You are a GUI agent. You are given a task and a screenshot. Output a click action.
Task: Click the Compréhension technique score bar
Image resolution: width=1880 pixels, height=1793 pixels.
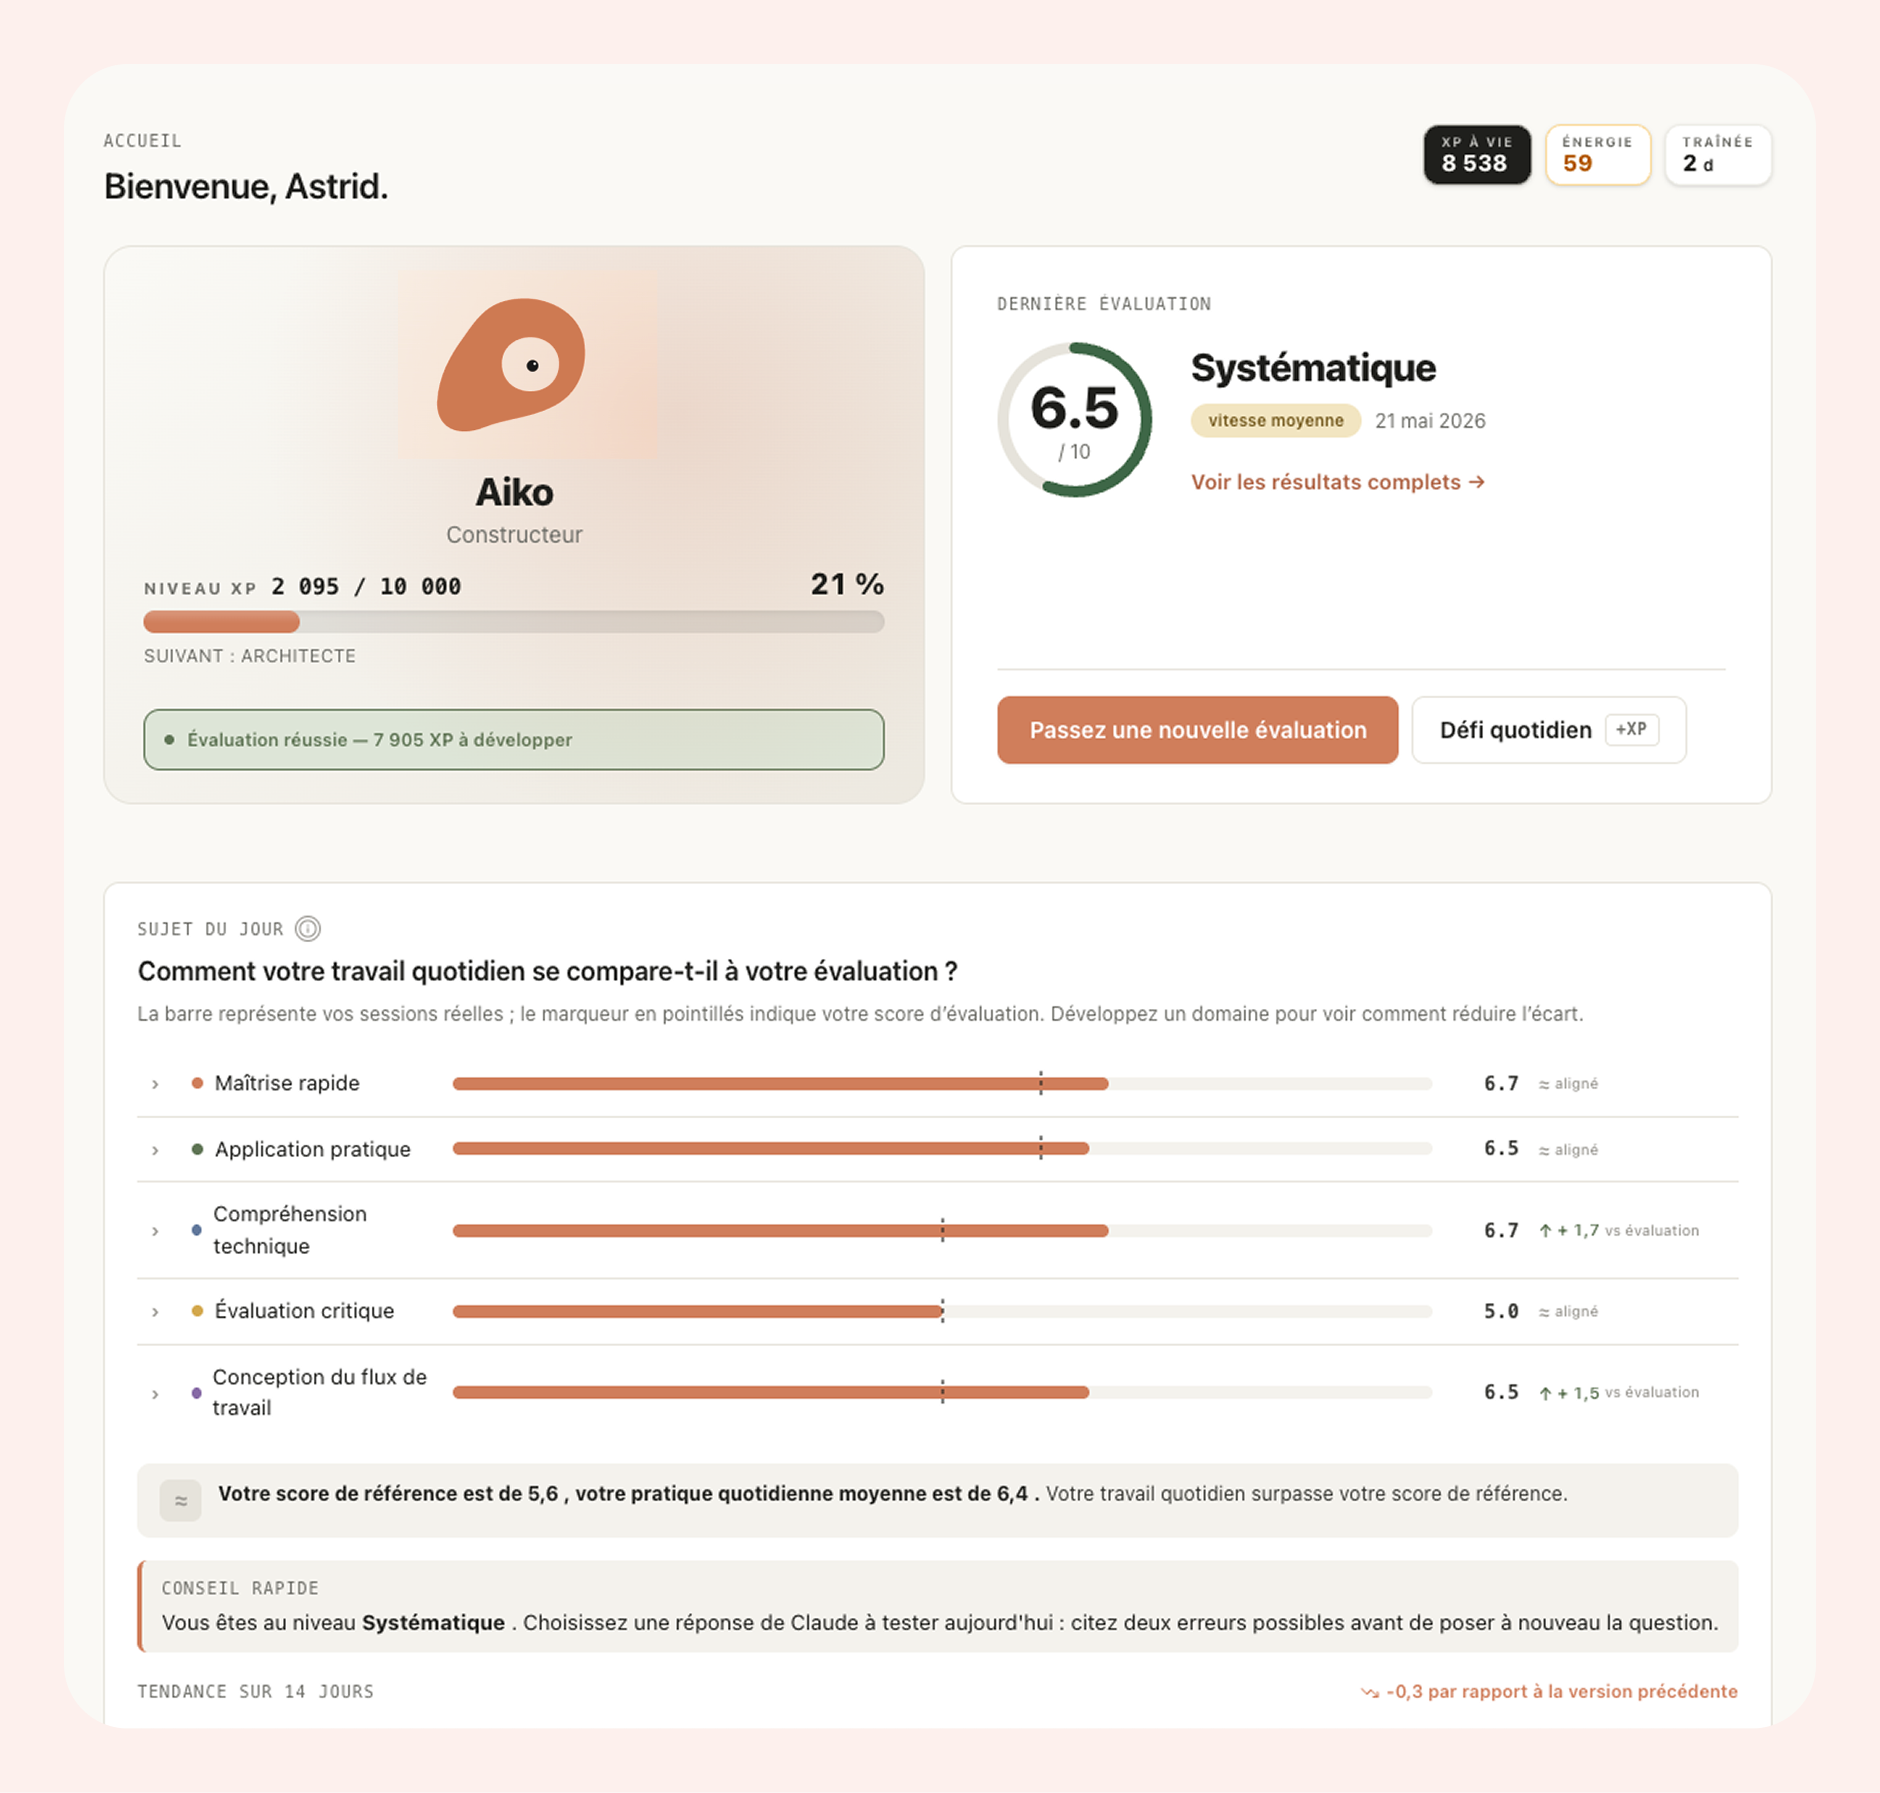(x=942, y=1230)
